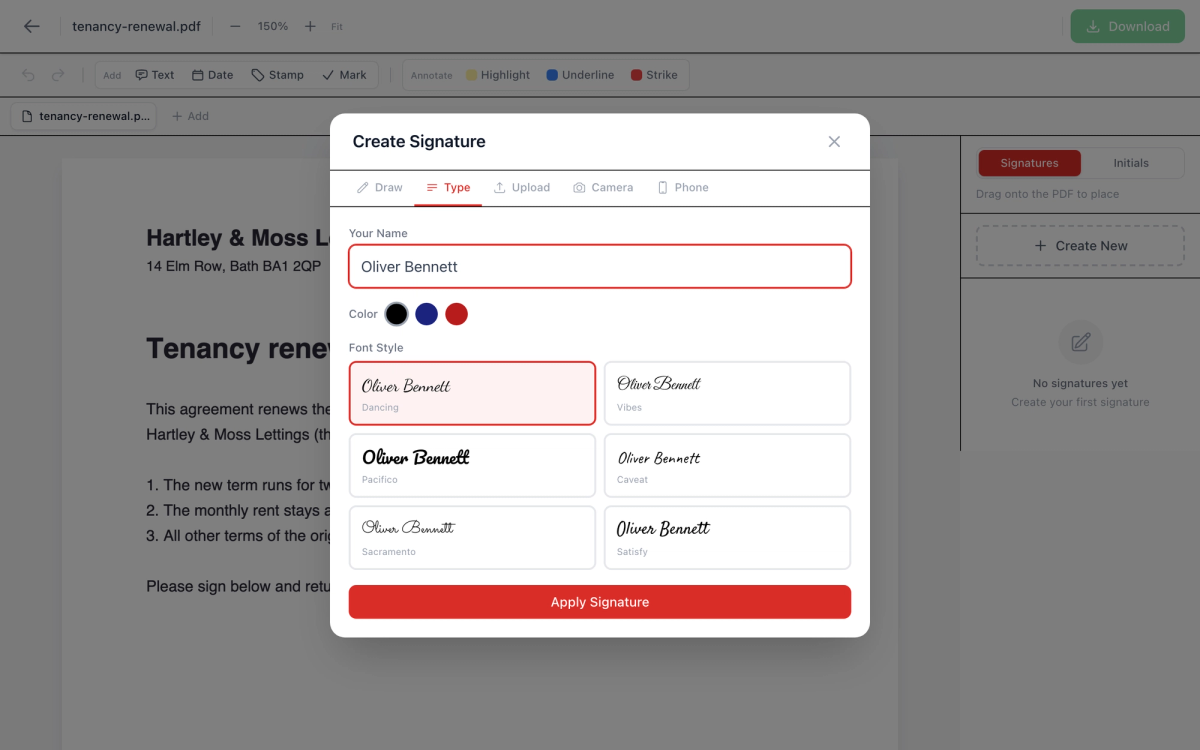
Task: Click the empty-state edit pencil icon
Action: [x=1080, y=343]
